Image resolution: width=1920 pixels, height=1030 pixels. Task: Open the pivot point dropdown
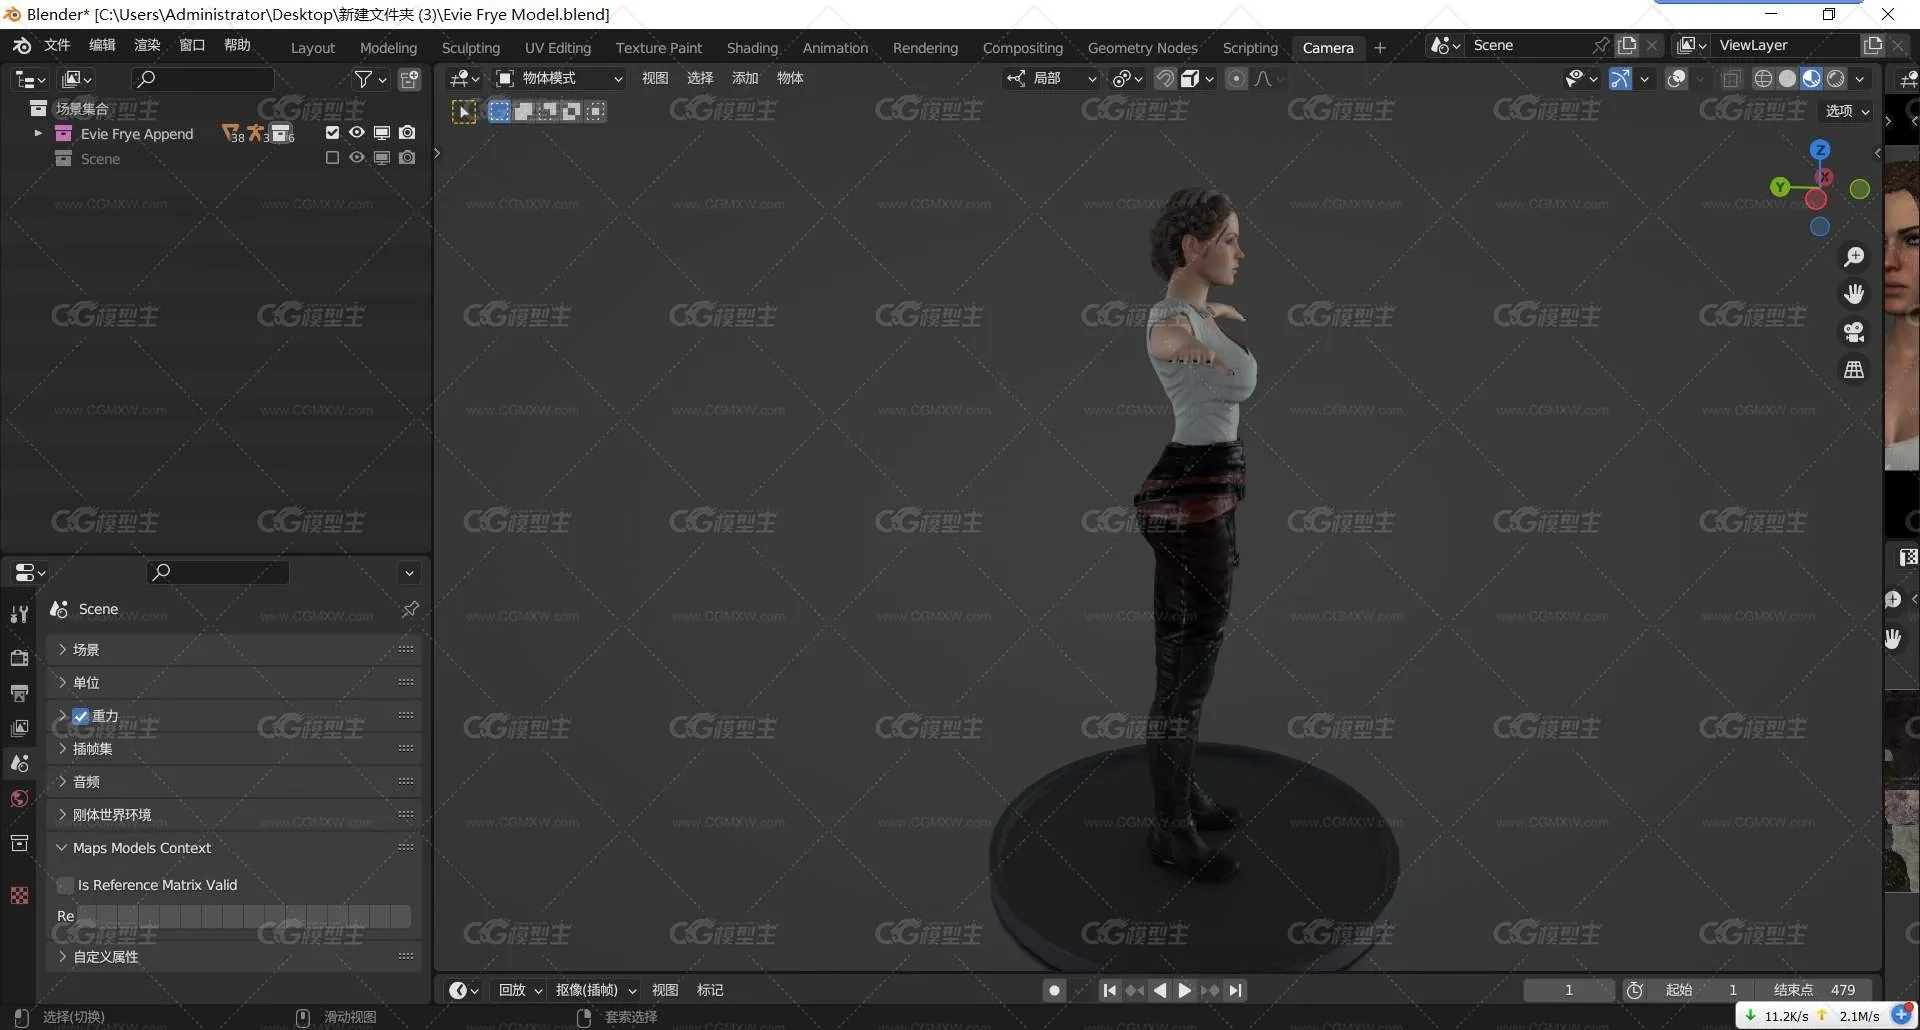(x=1128, y=78)
